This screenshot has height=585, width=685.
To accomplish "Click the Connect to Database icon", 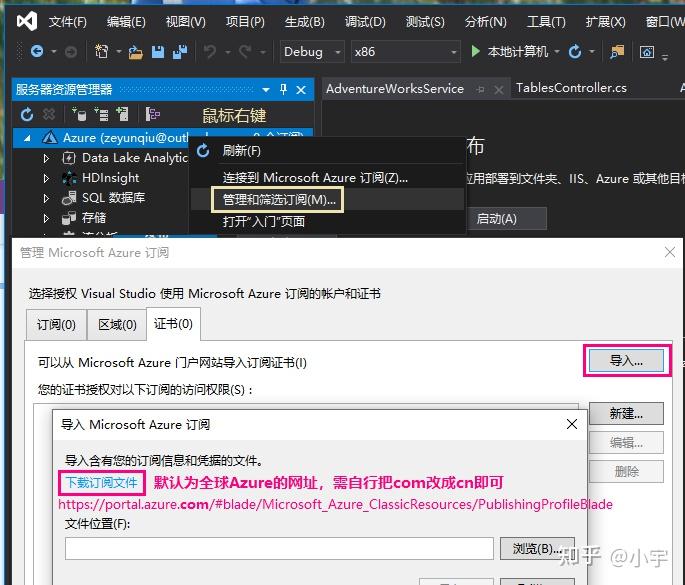I will (x=79, y=114).
